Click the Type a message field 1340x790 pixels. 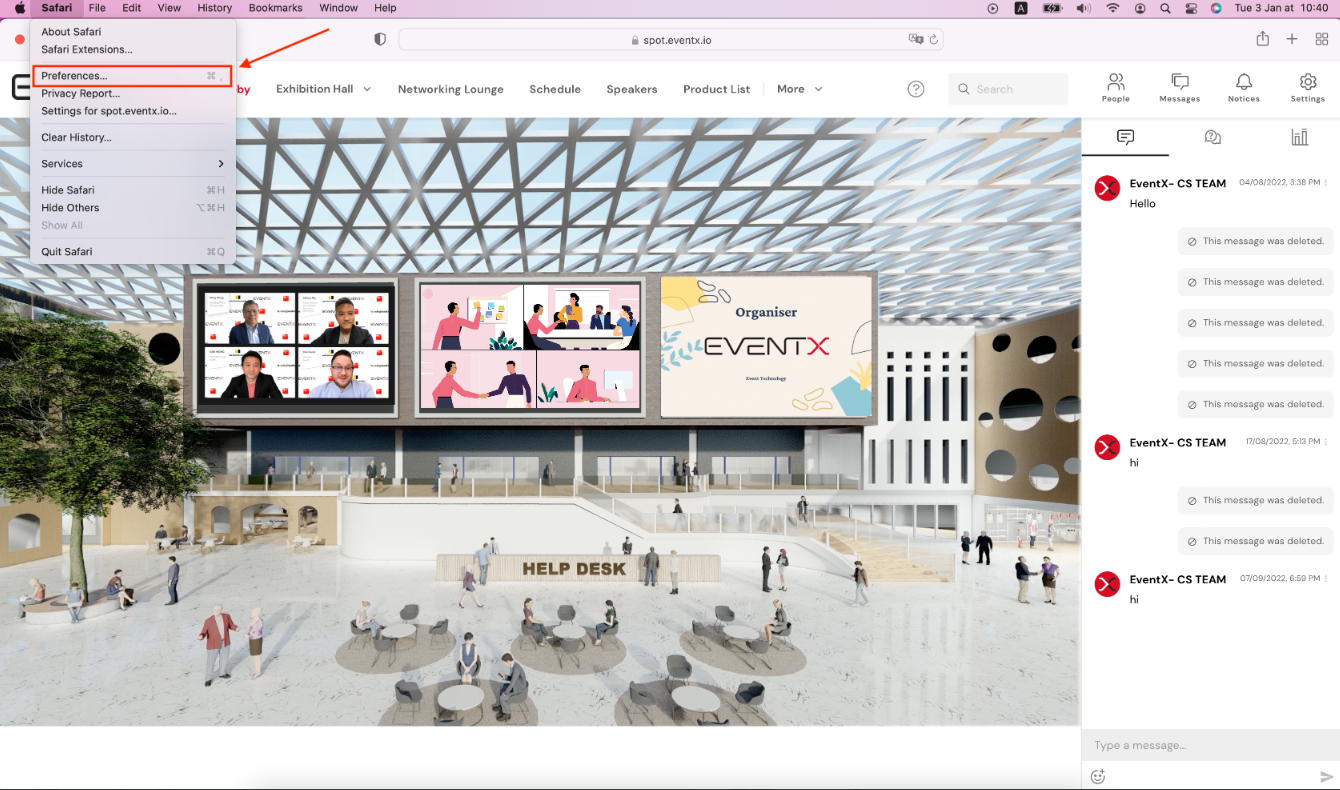tap(1210, 745)
